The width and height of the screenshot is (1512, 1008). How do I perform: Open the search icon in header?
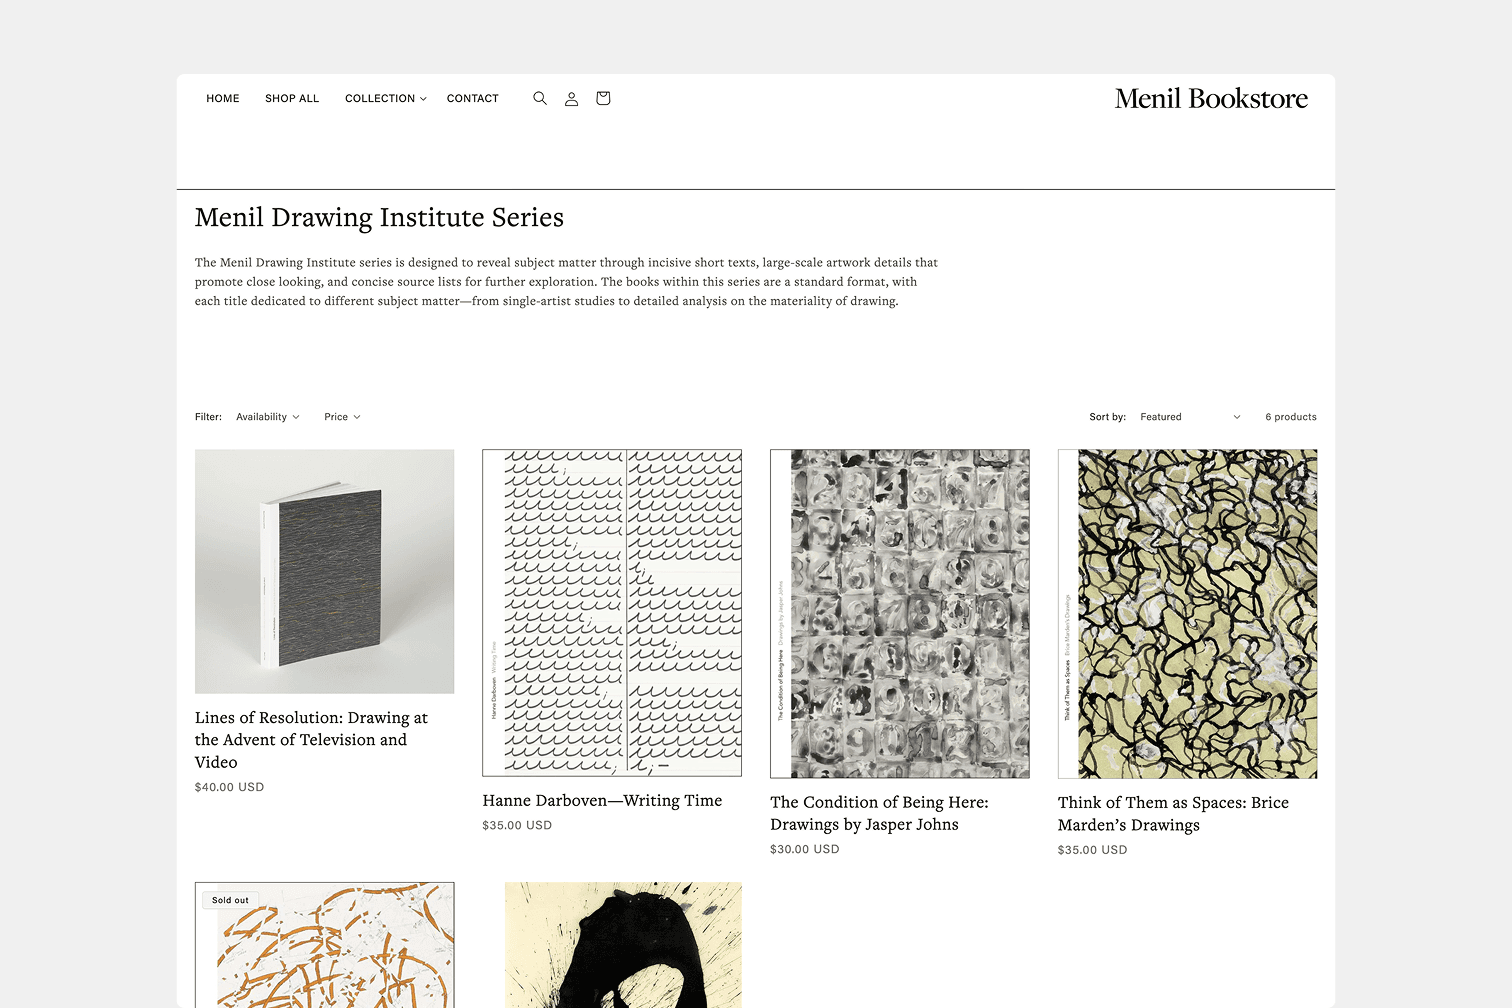point(540,98)
